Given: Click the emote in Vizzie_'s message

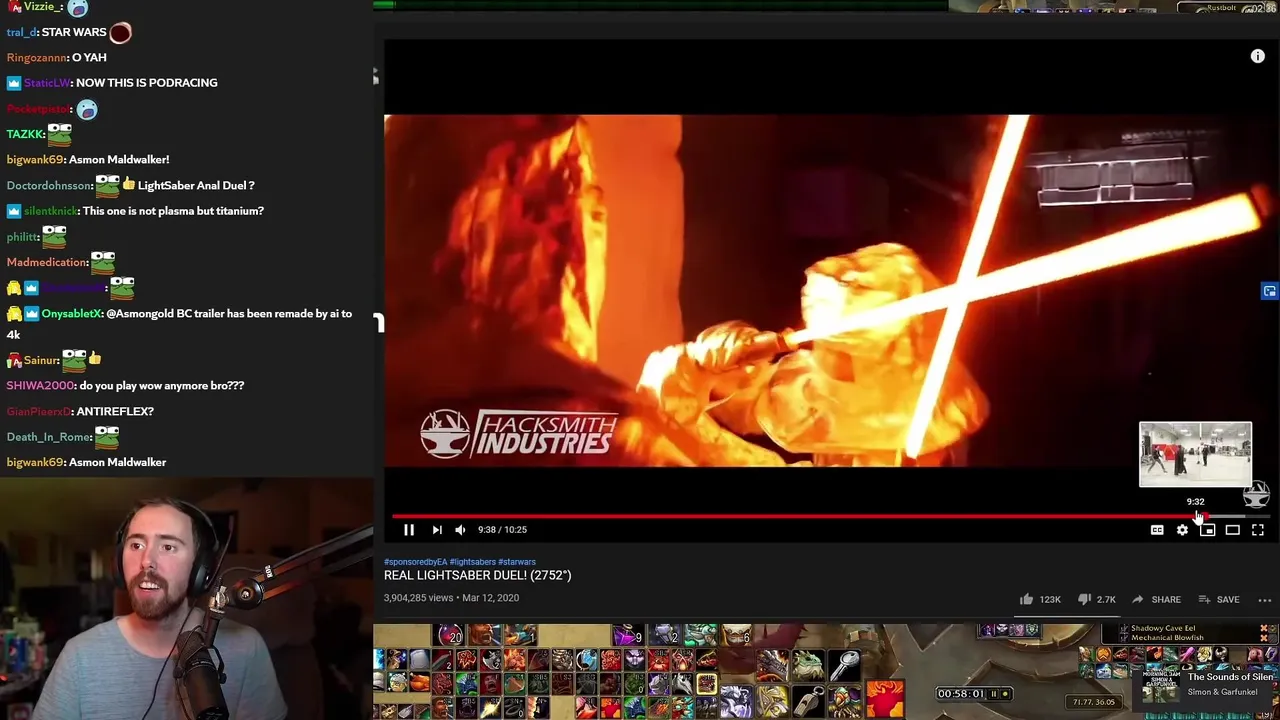Looking at the screenshot, I should click(78, 7).
